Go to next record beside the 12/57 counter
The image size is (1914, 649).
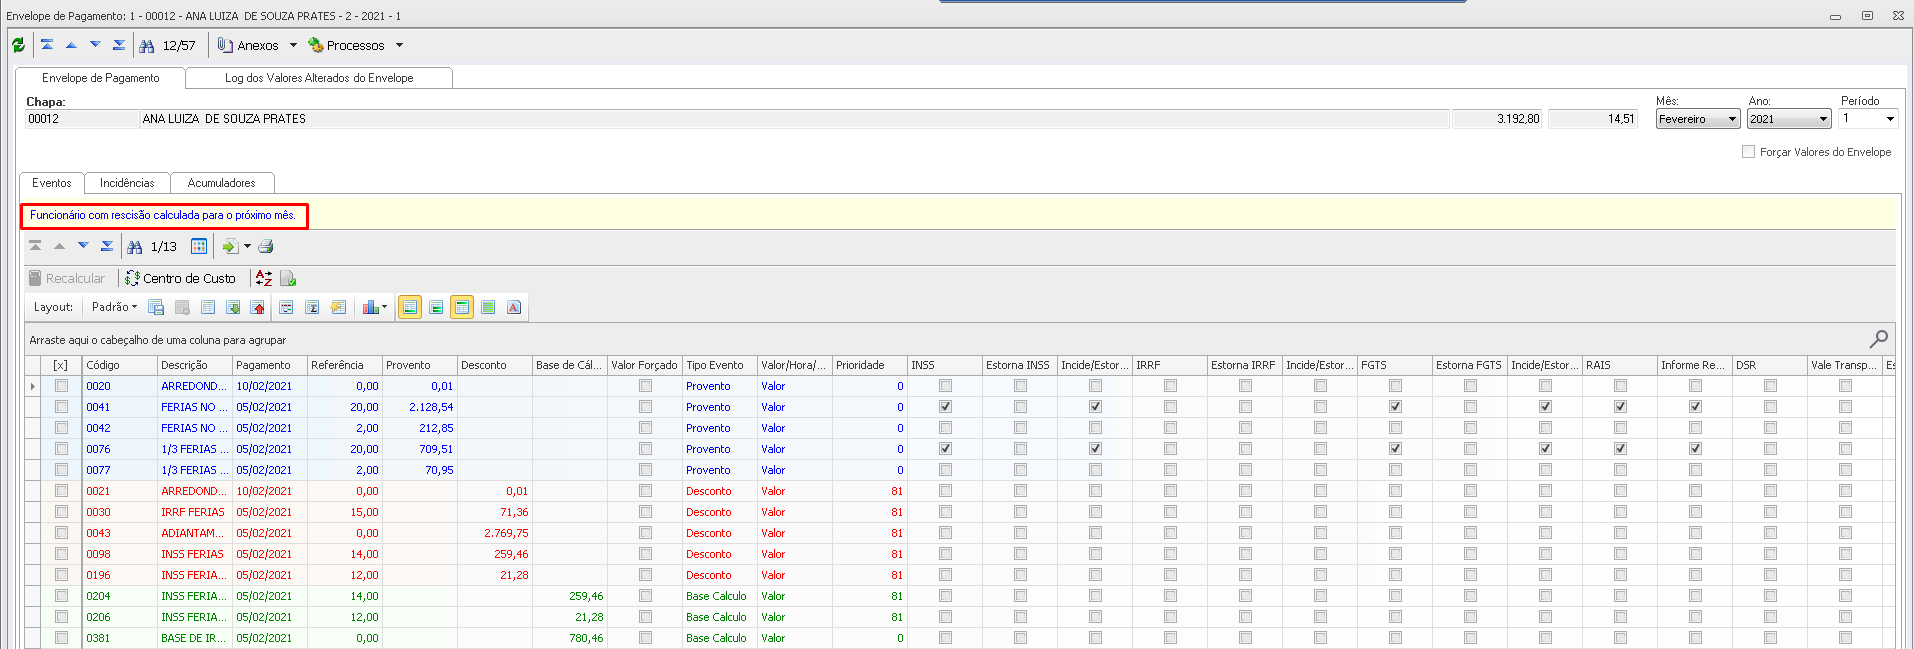(95, 45)
